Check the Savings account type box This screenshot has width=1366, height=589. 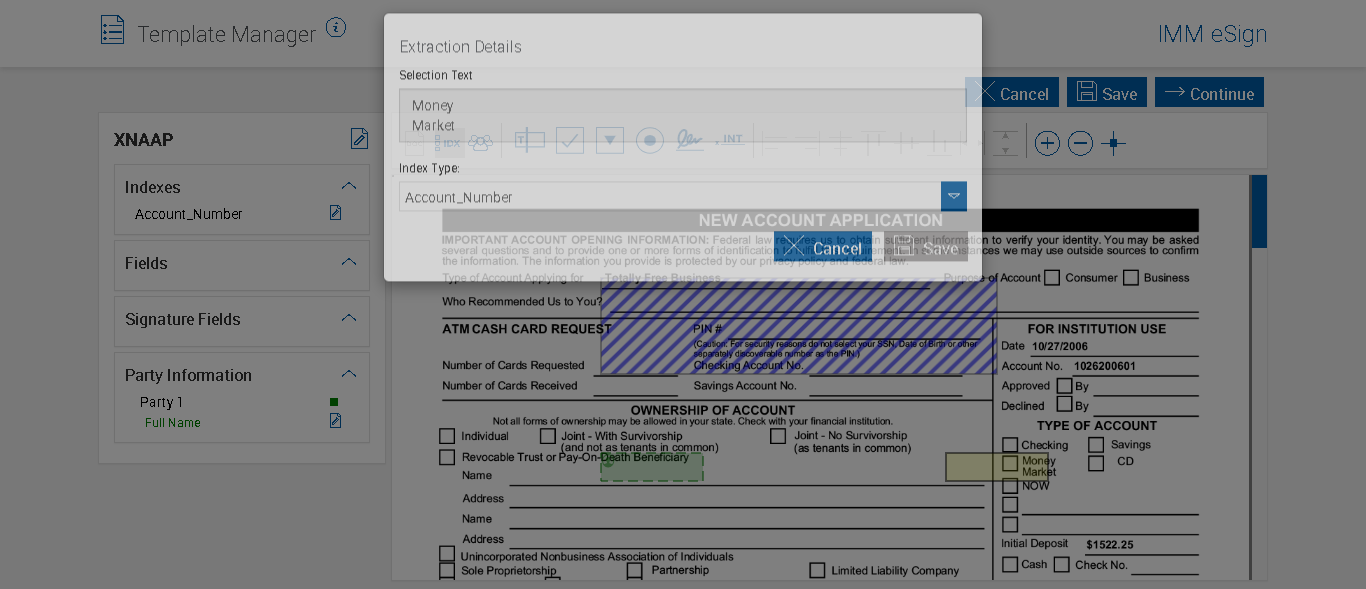1096,445
